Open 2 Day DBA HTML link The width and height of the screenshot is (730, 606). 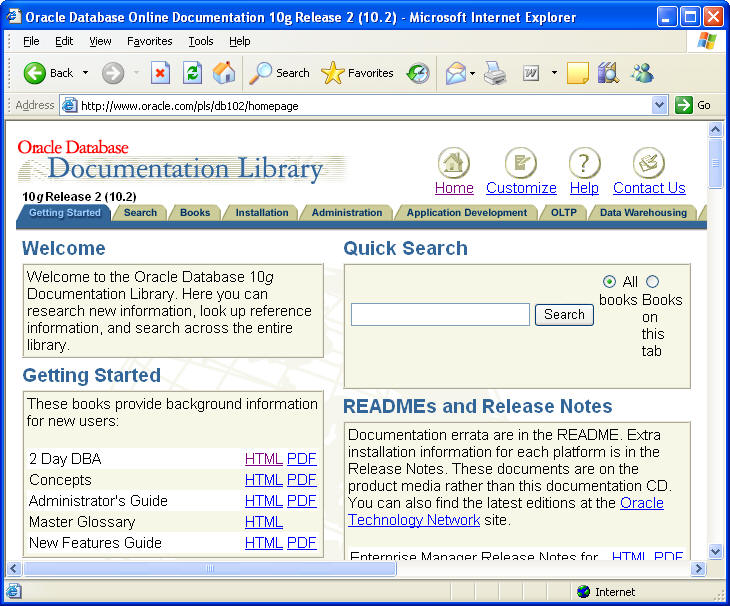tap(264, 459)
